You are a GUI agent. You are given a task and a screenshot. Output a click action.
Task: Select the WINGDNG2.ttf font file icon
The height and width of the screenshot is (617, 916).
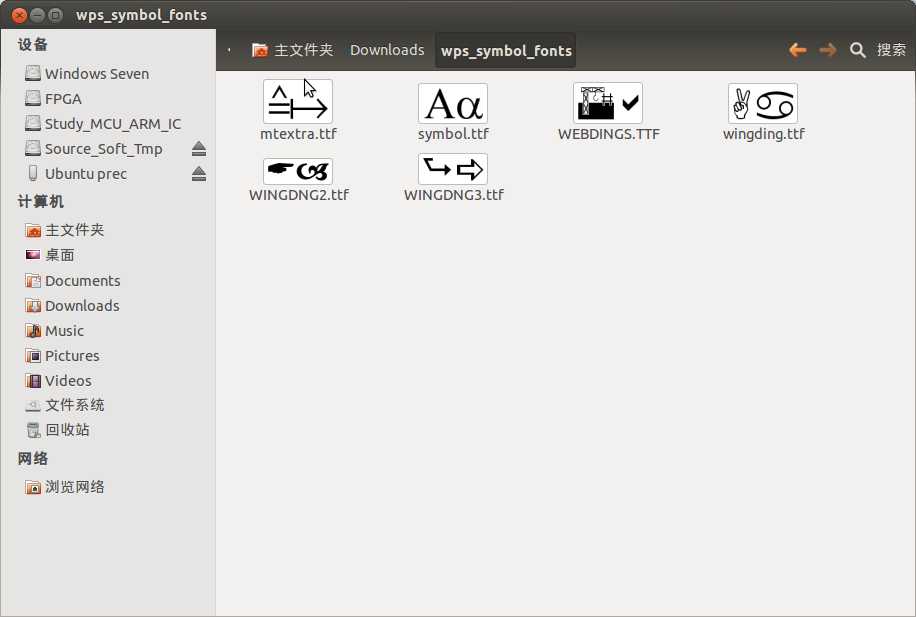[298, 171]
